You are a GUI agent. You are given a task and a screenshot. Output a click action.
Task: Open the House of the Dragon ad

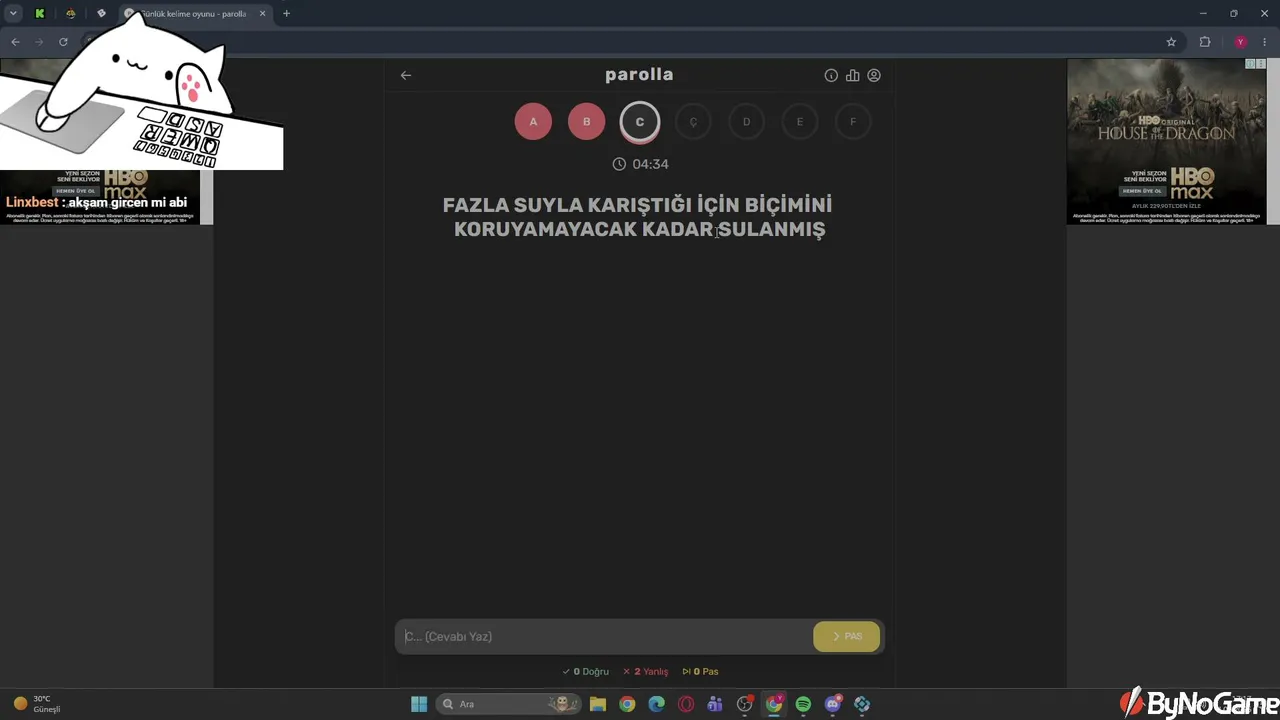pyautogui.click(x=1166, y=141)
